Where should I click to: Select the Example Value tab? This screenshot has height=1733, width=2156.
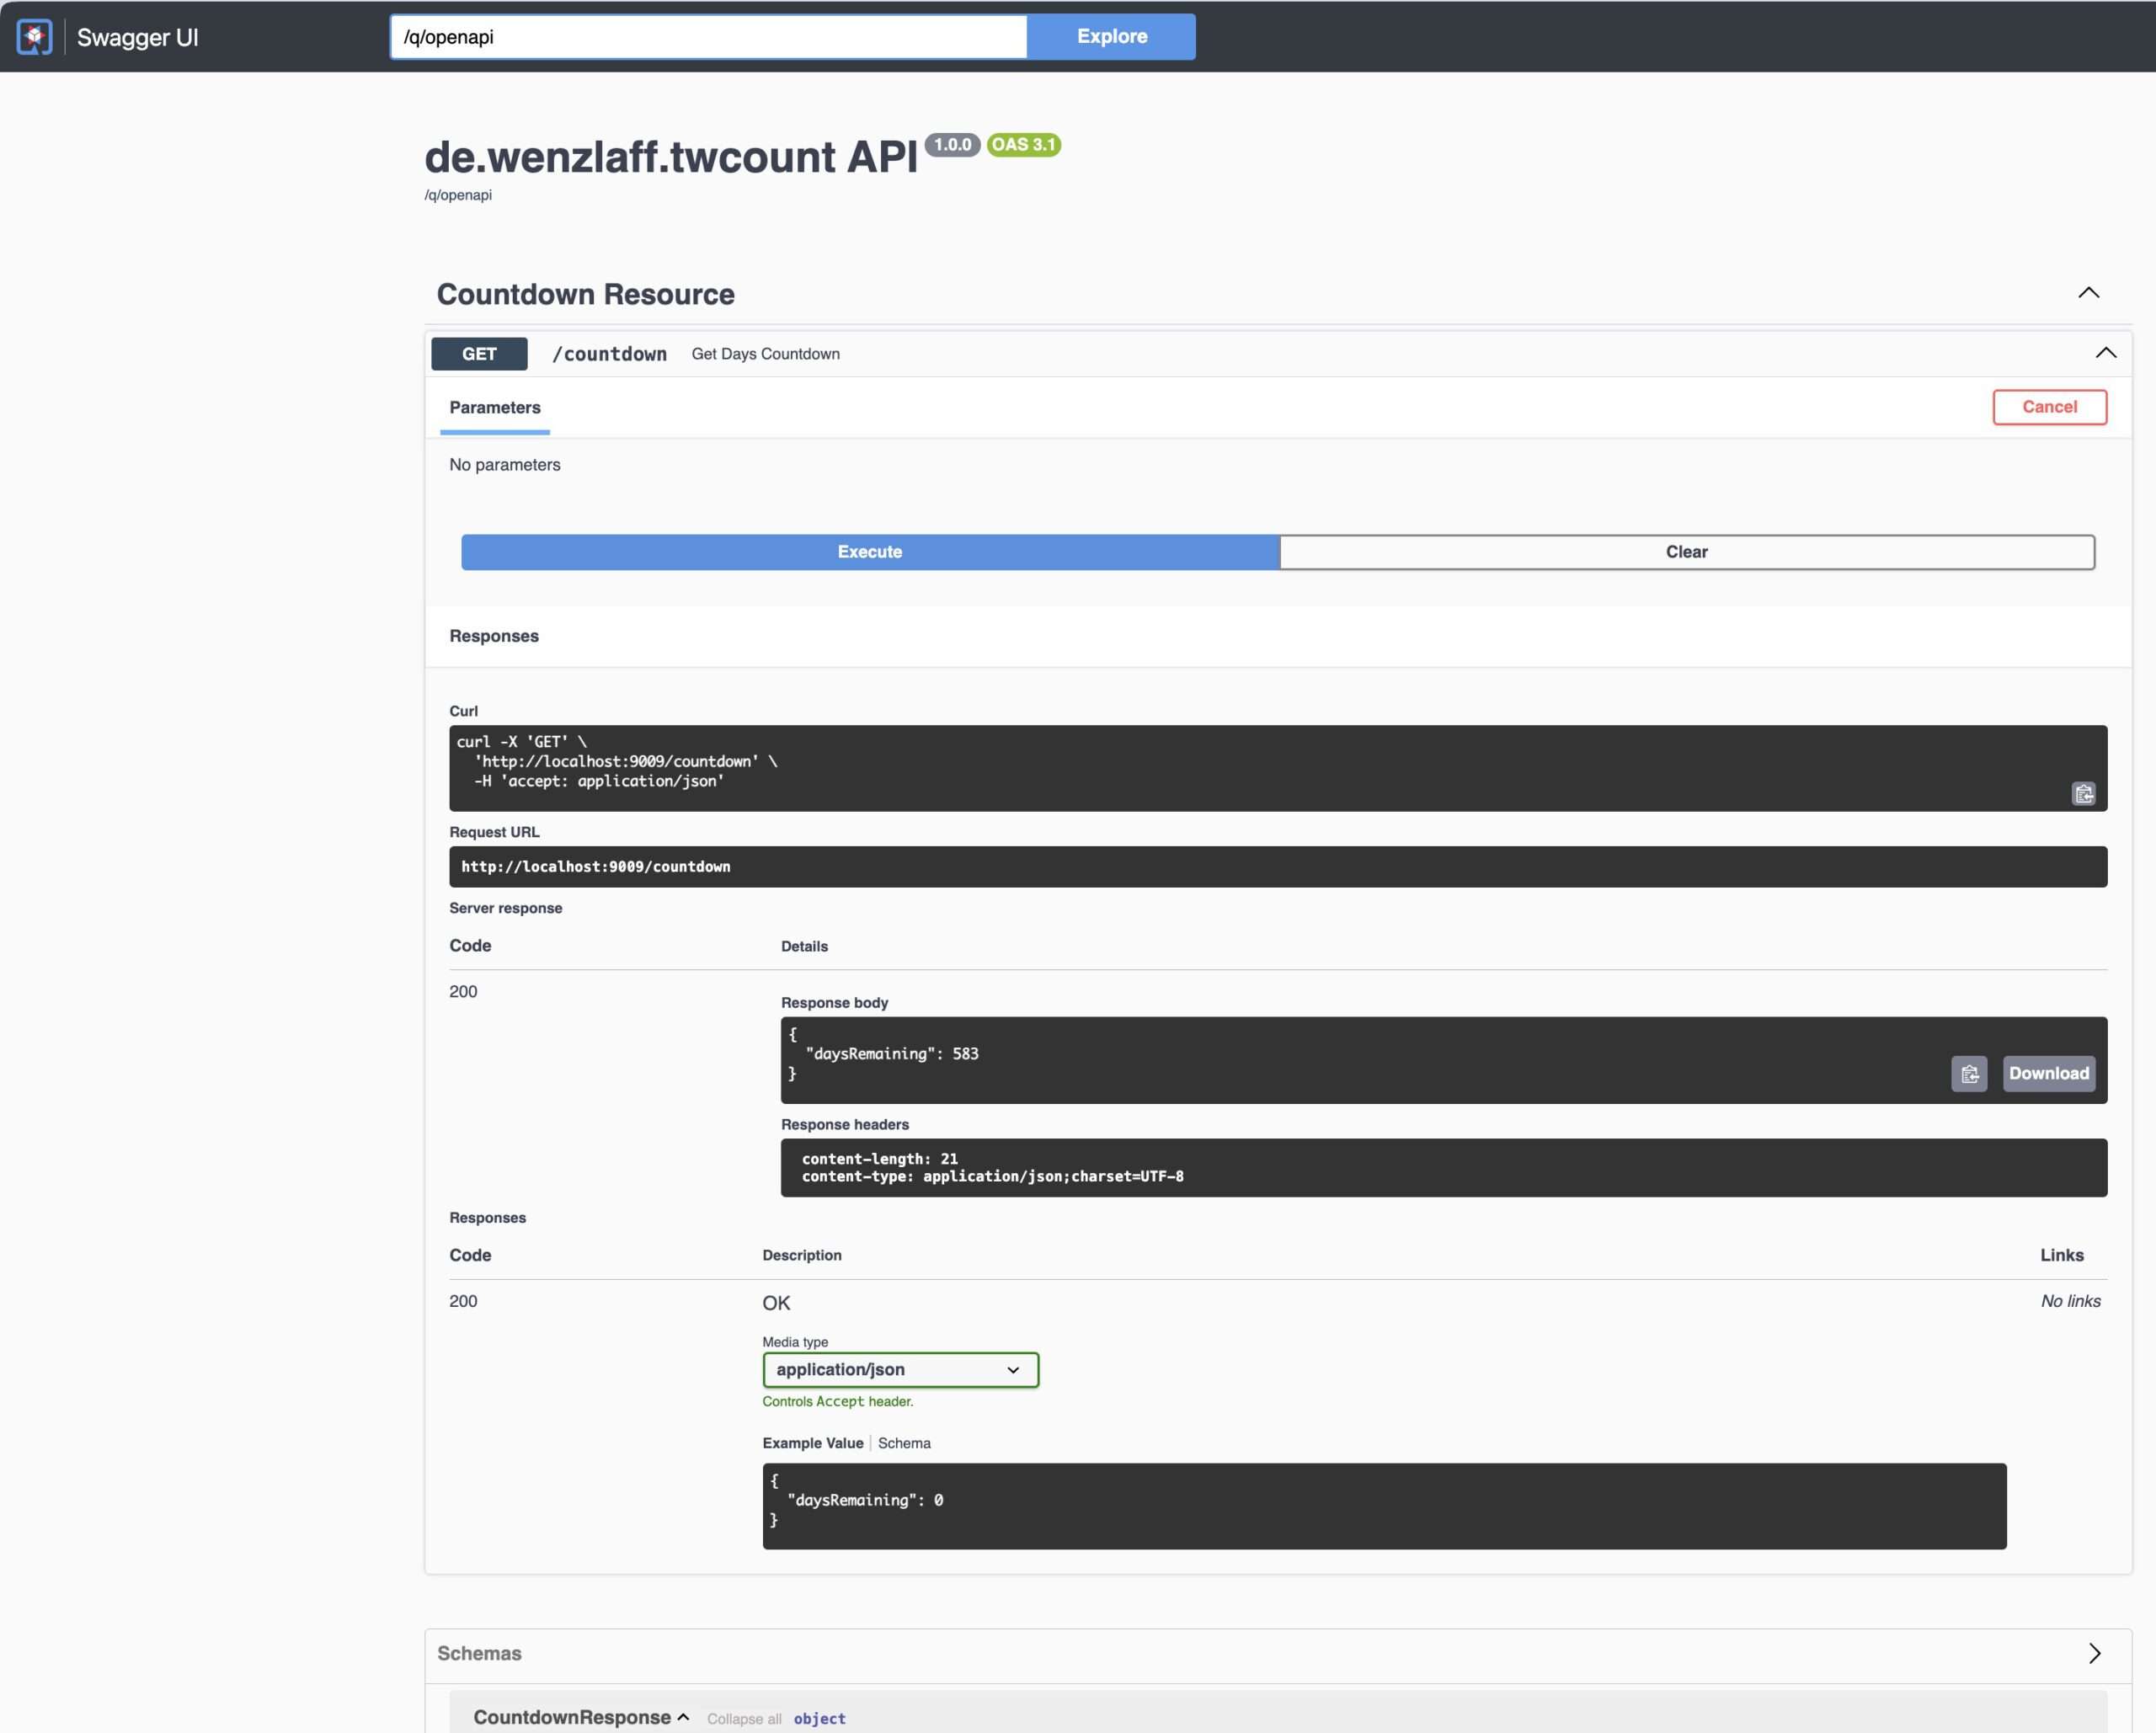click(812, 1443)
